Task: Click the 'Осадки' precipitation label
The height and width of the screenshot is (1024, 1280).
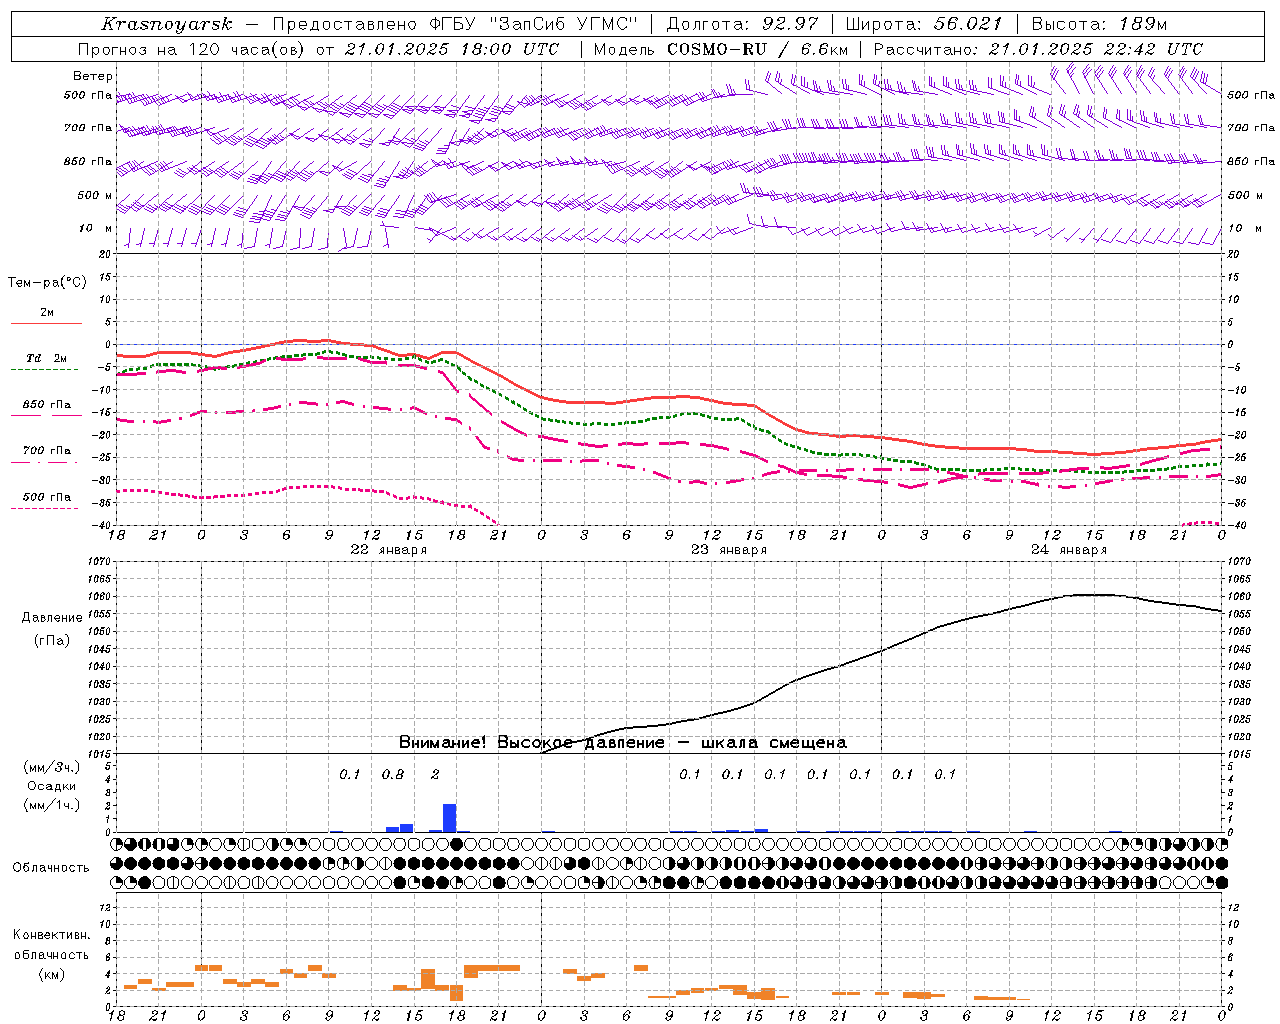Action: coord(49,786)
